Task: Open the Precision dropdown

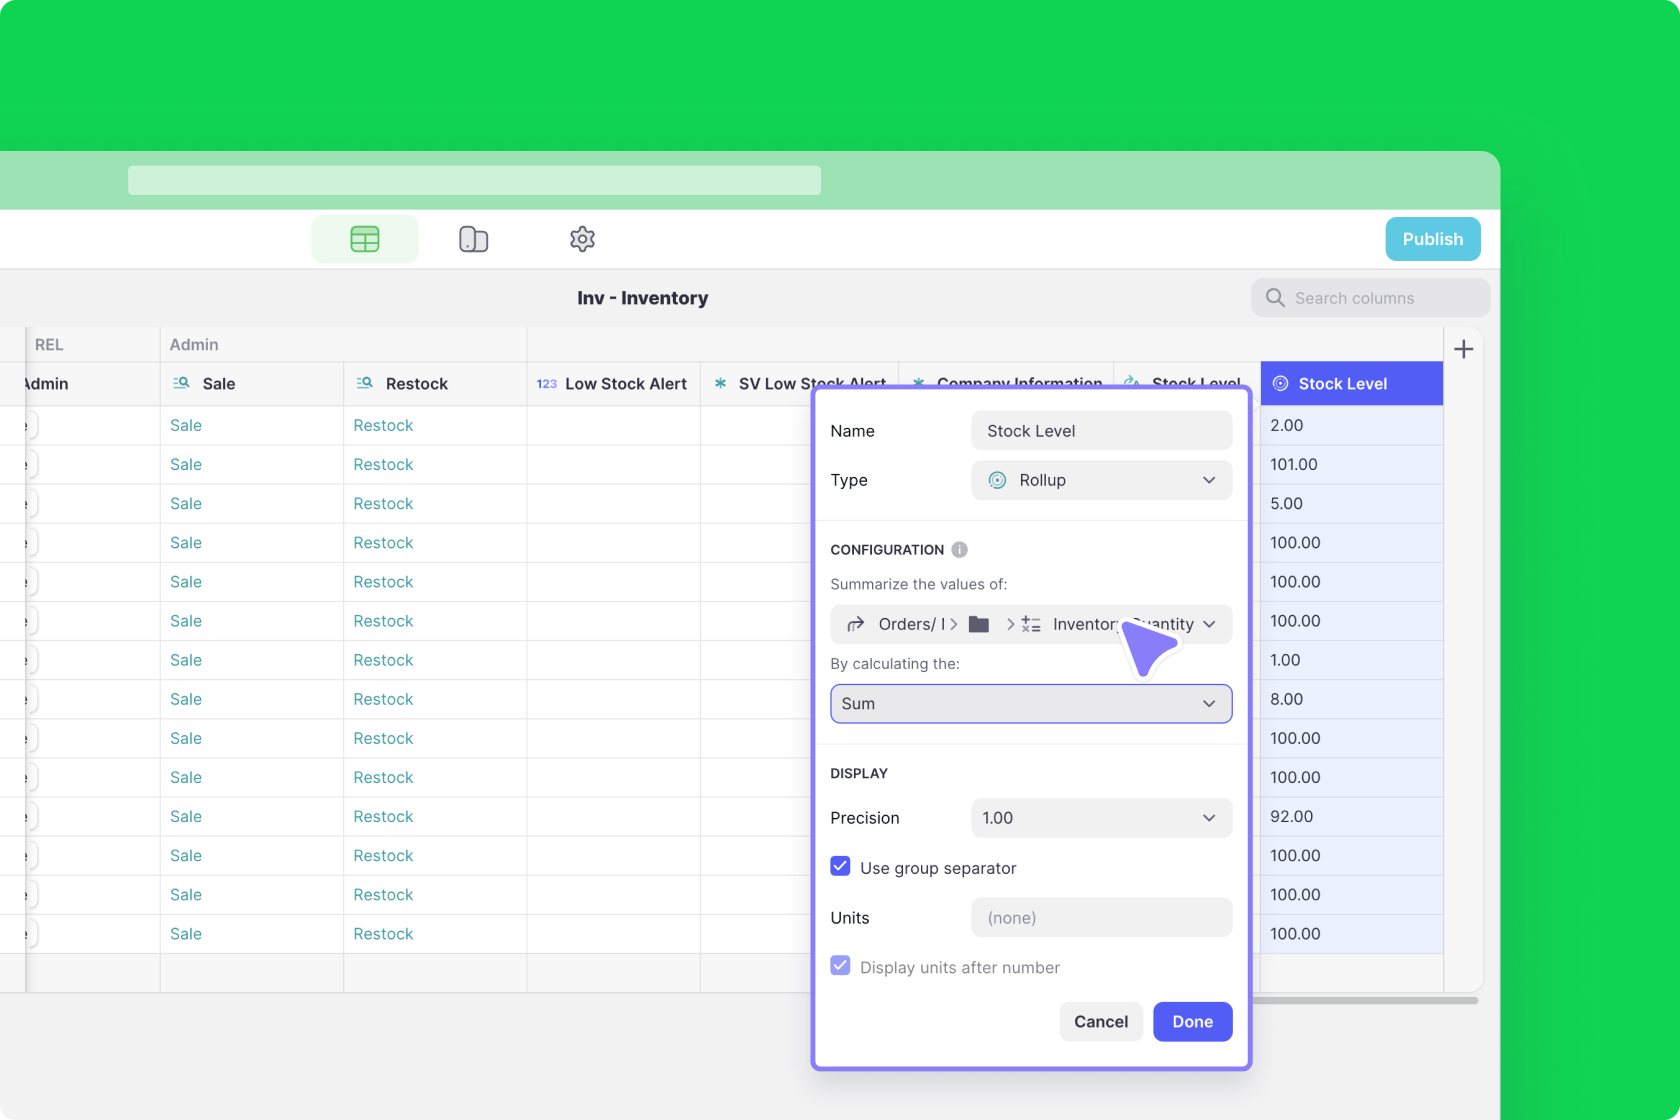Action: [1101, 818]
